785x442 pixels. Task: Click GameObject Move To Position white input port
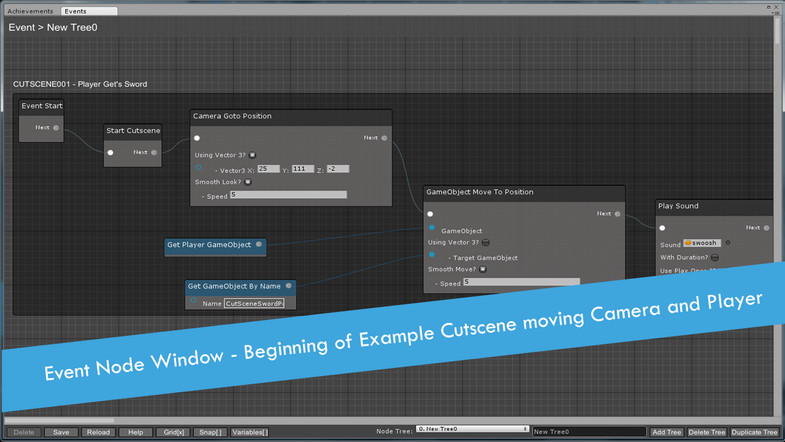point(430,214)
